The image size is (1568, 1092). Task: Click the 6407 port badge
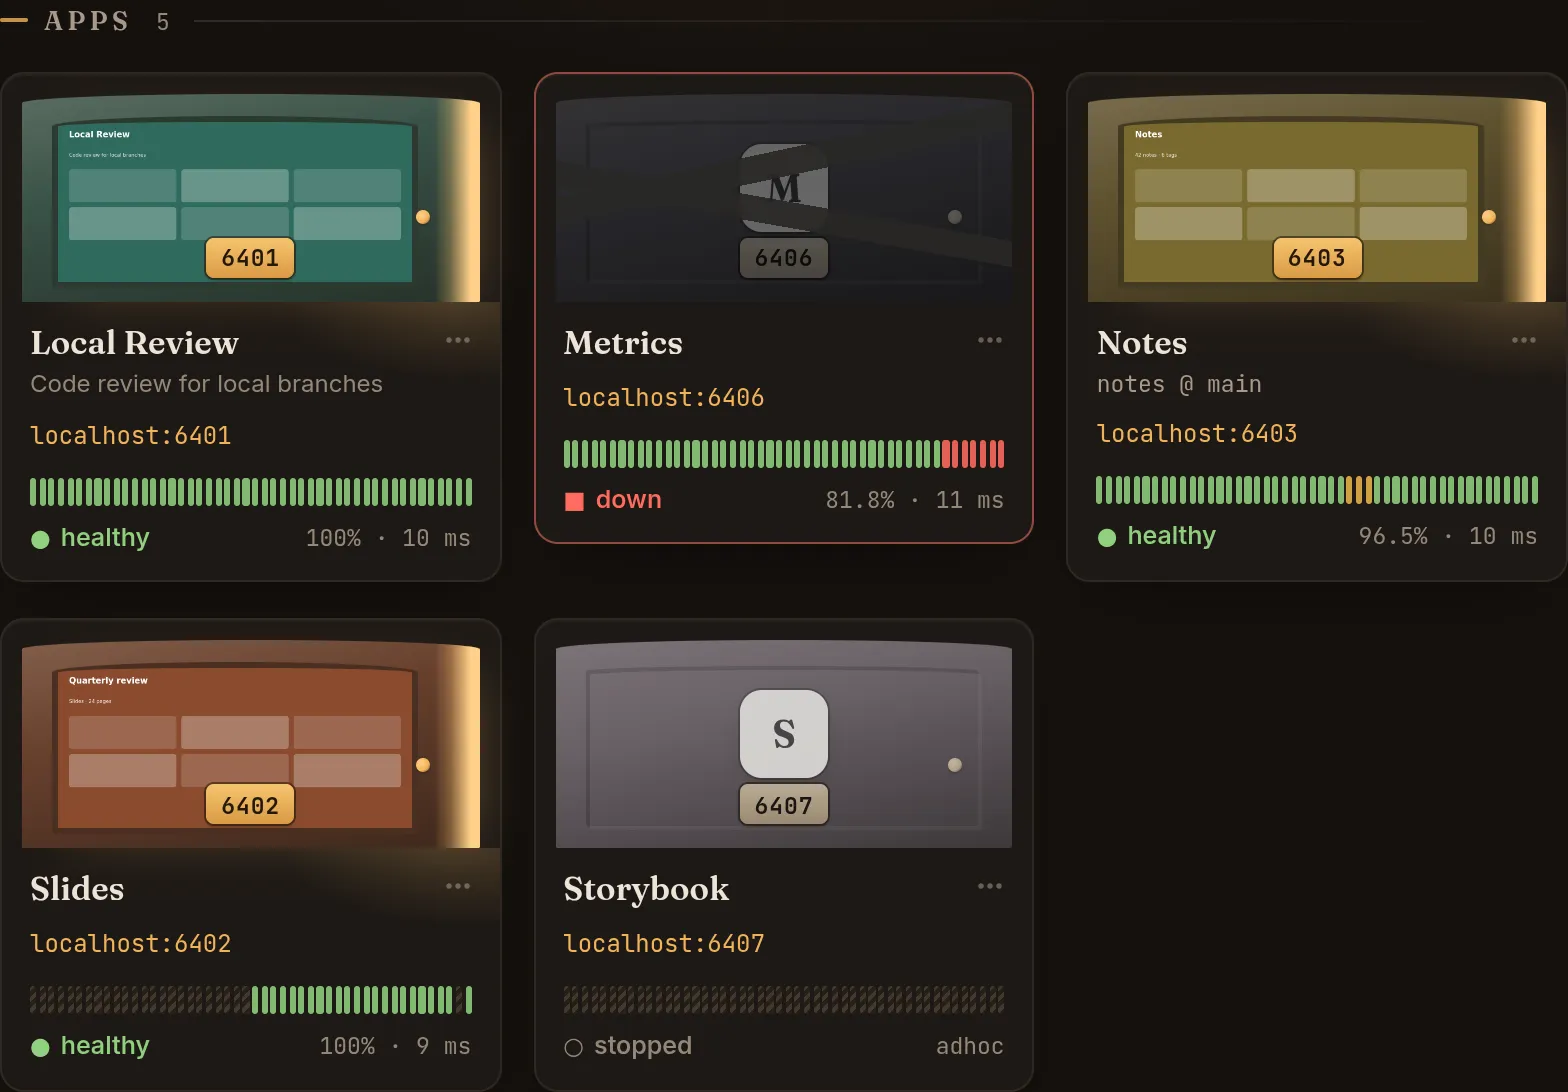pos(784,805)
